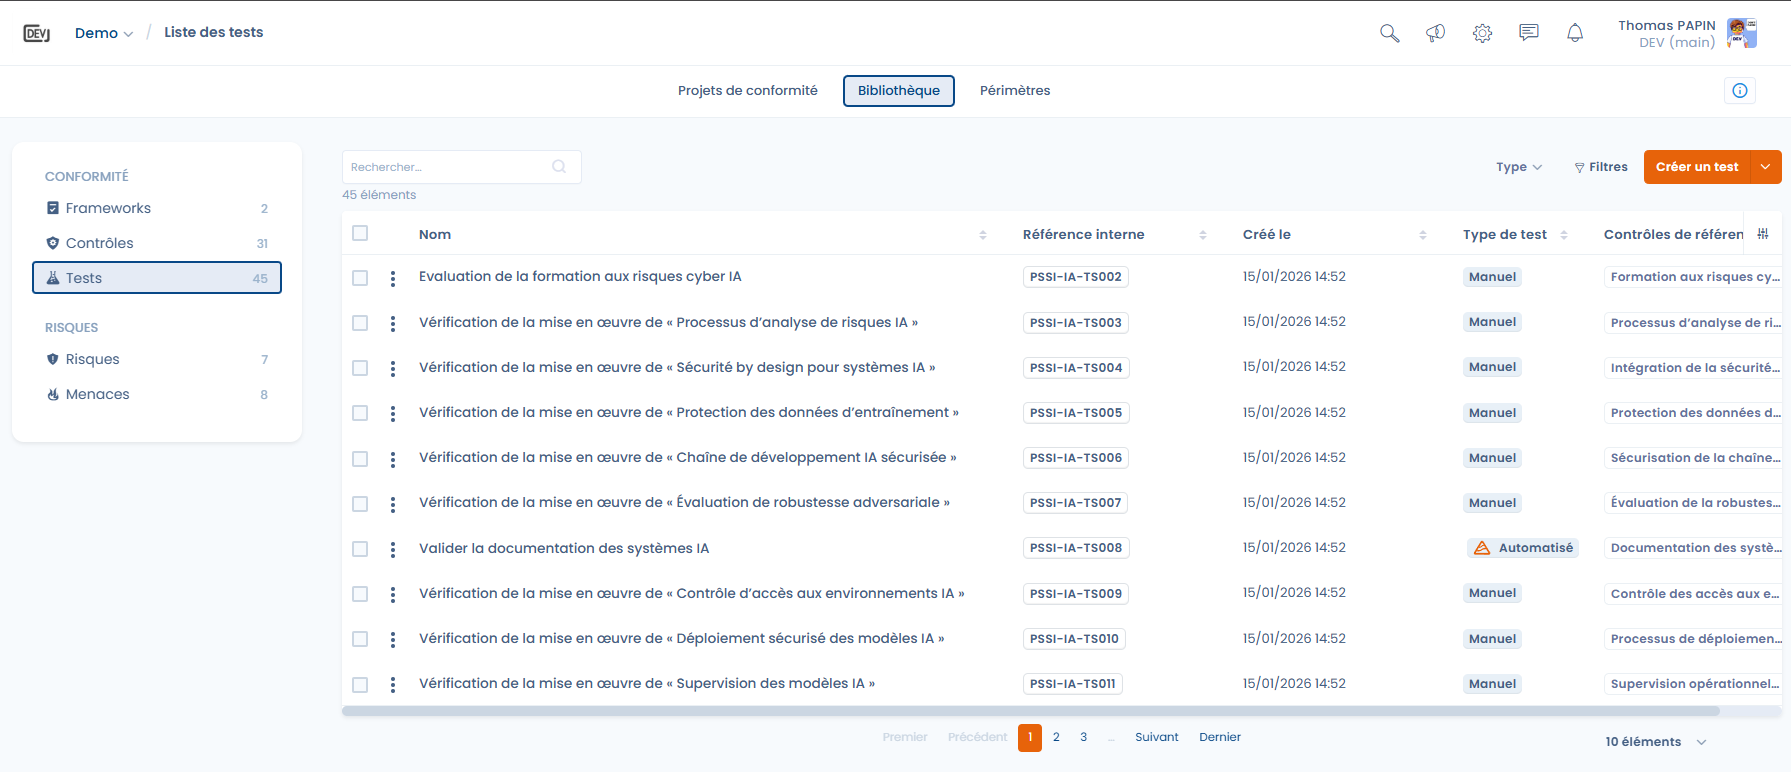
Task: Expand the Type dropdown filter
Action: click(x=1518, y=167)
